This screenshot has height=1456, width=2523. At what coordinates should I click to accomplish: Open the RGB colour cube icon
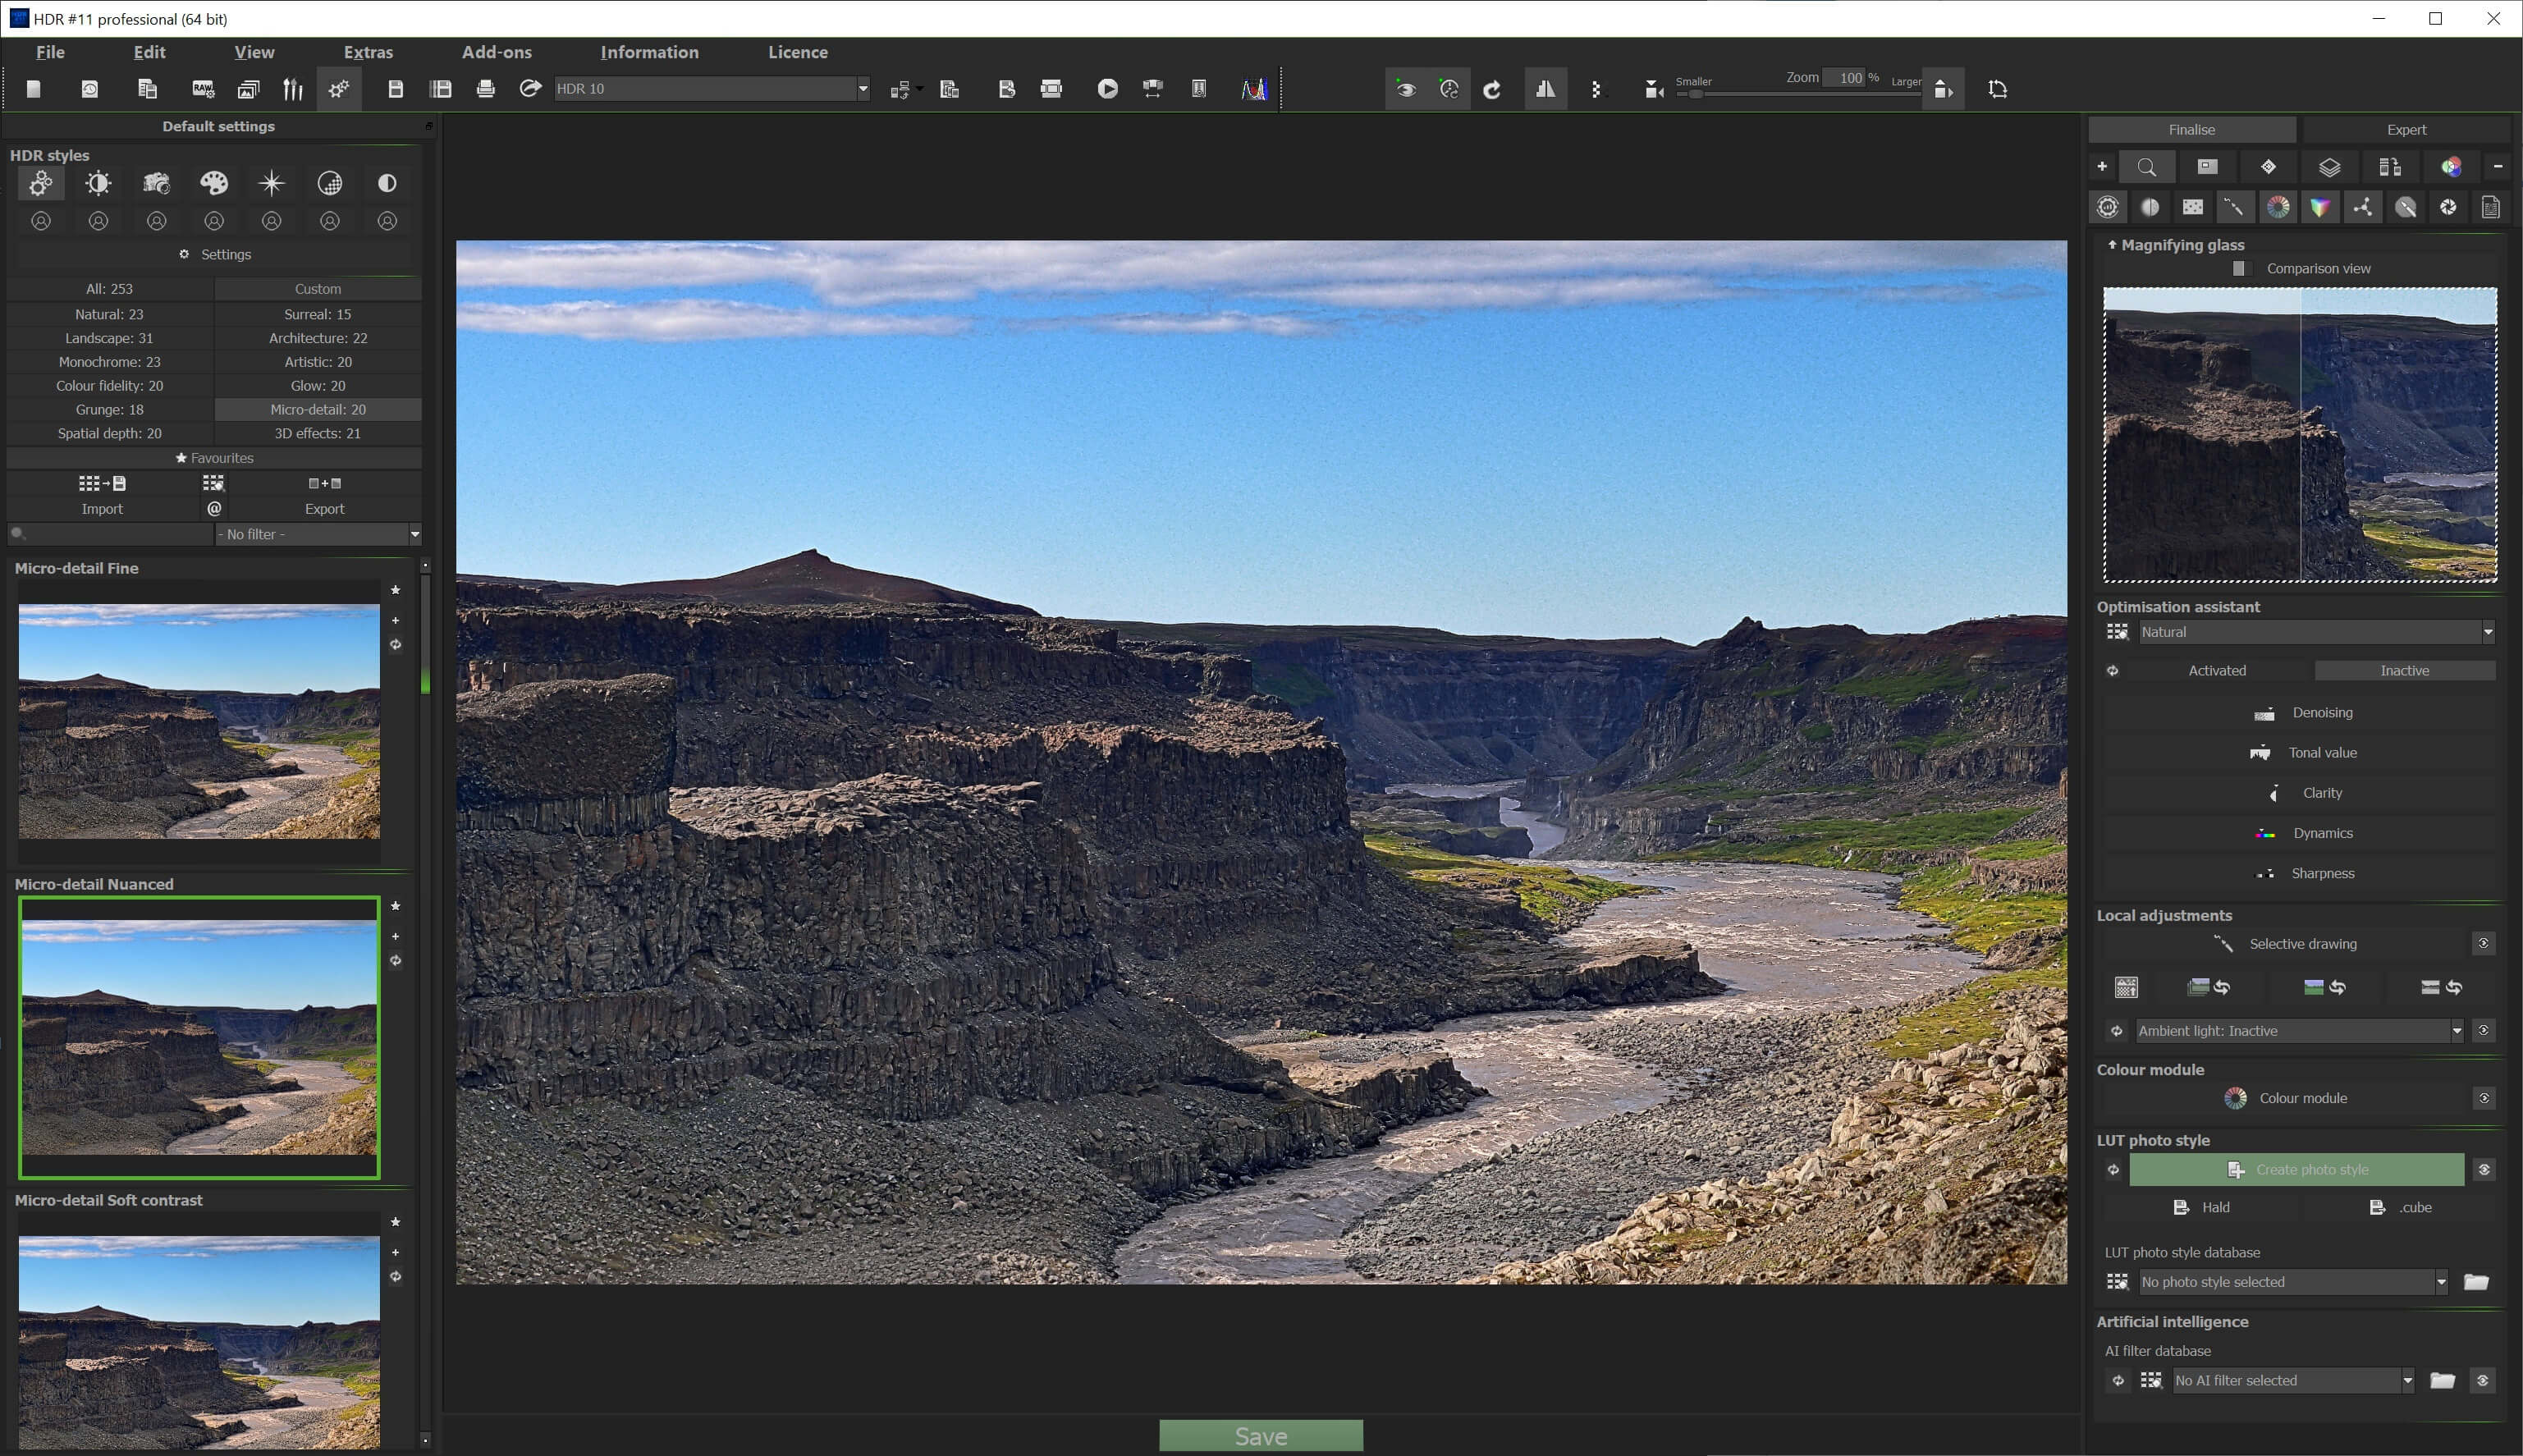[2320, 207]
